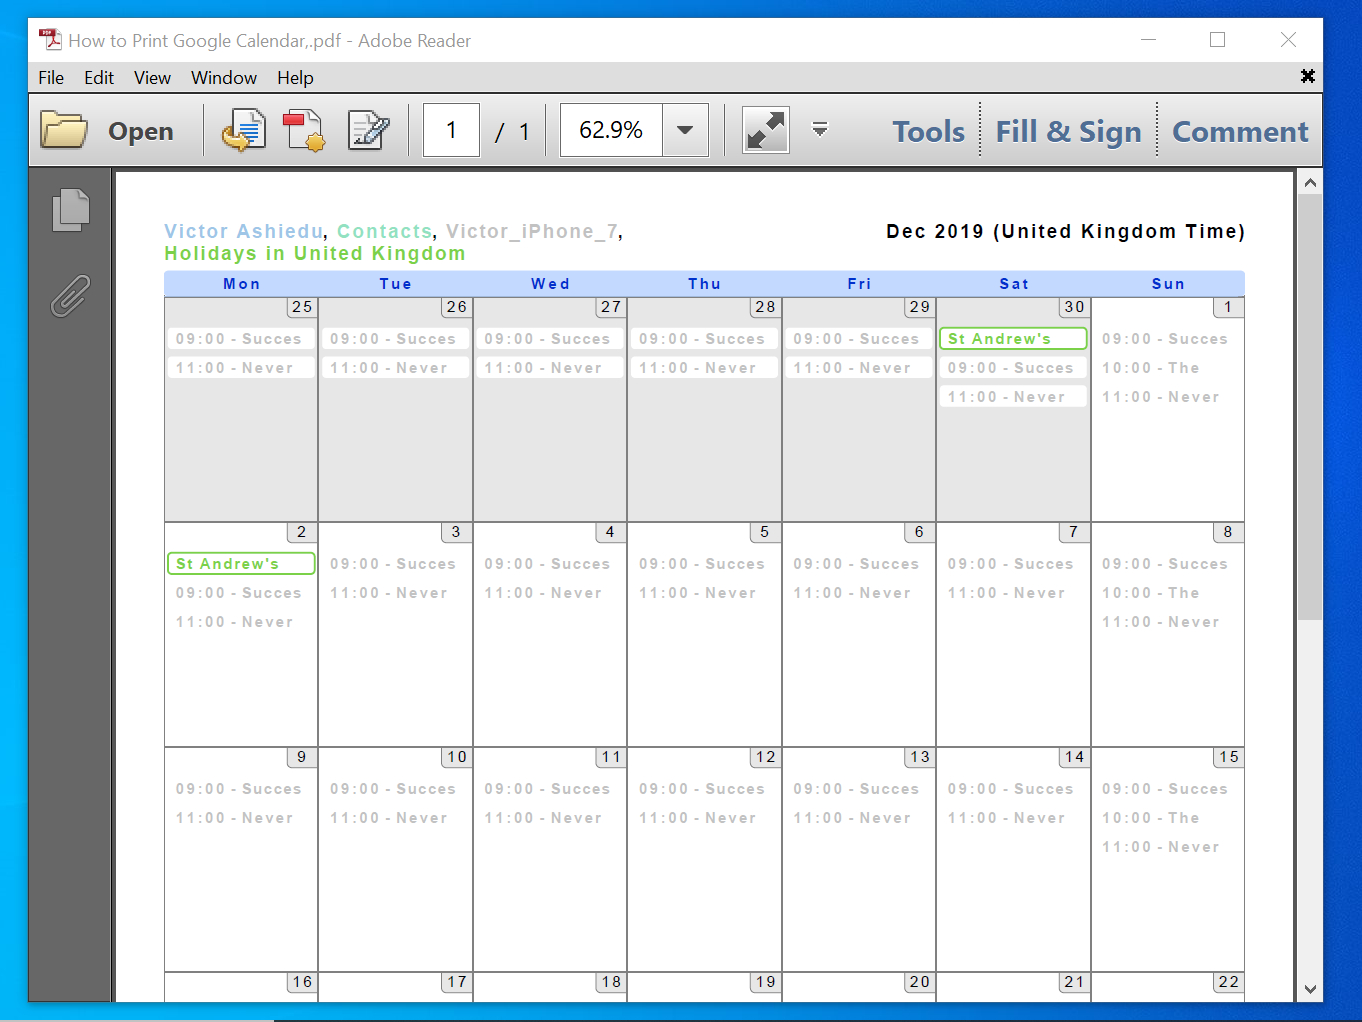Toggle full screen reading mode

pyautogui.click(x=765, y=129)
